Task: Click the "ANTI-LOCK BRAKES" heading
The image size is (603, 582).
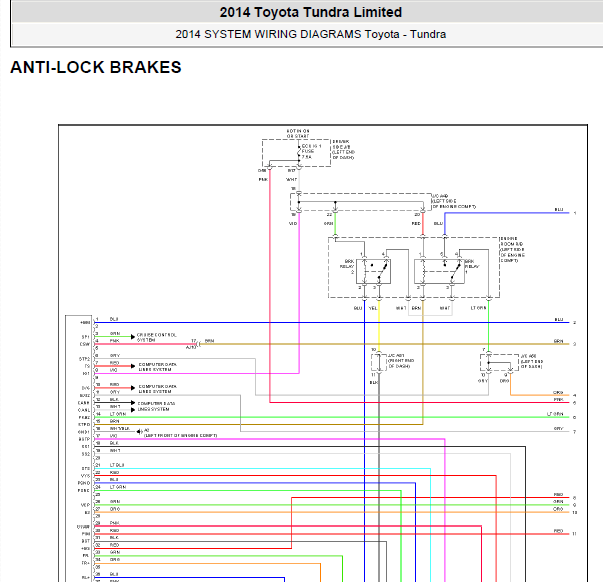Action: pos(96,67)
